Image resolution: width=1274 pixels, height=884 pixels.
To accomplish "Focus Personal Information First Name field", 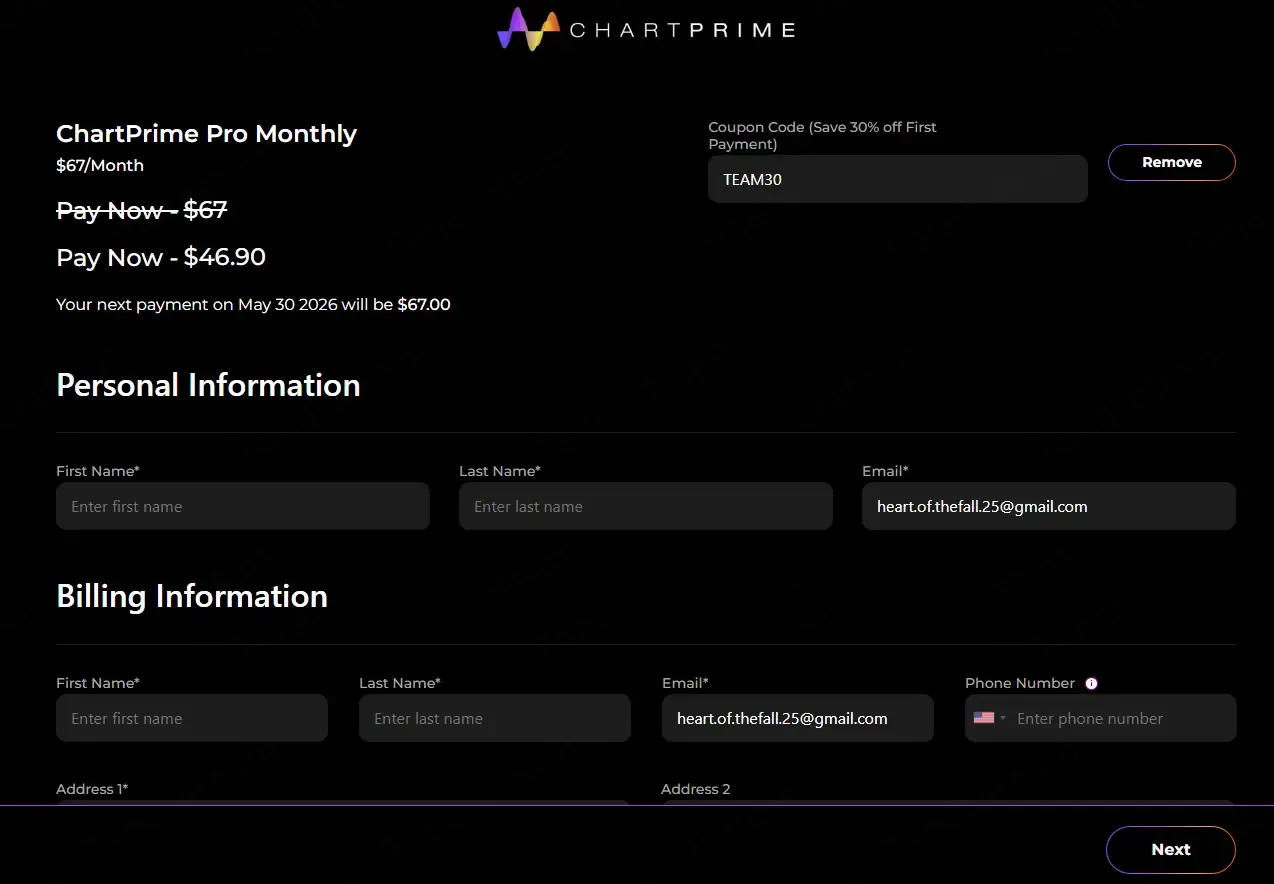I will [243, 506].
